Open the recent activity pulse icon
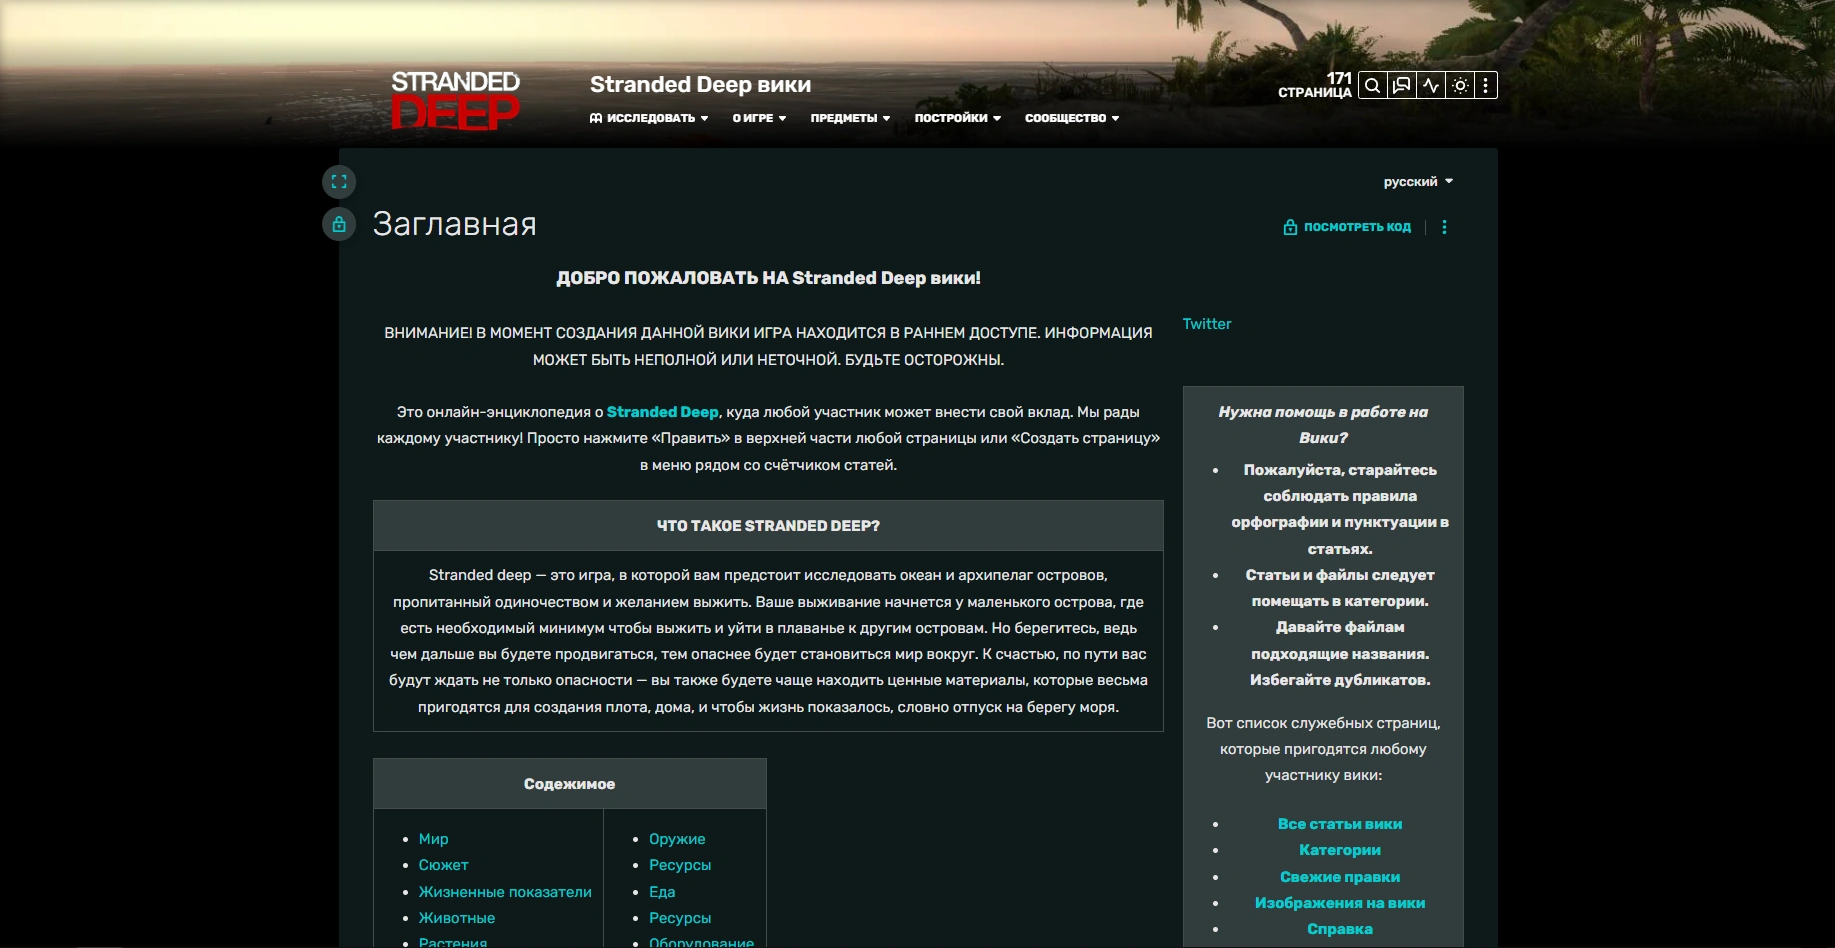The image size is (1835, 948). pos(1431,86)
